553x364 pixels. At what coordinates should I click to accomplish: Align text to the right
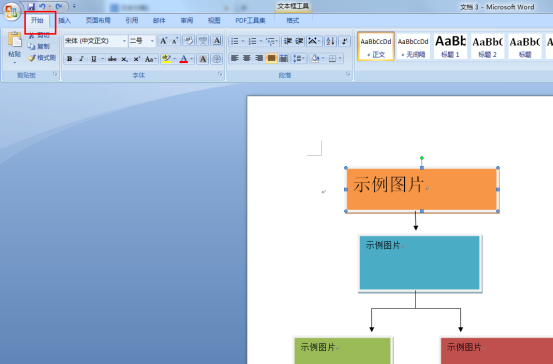(259, 58)
